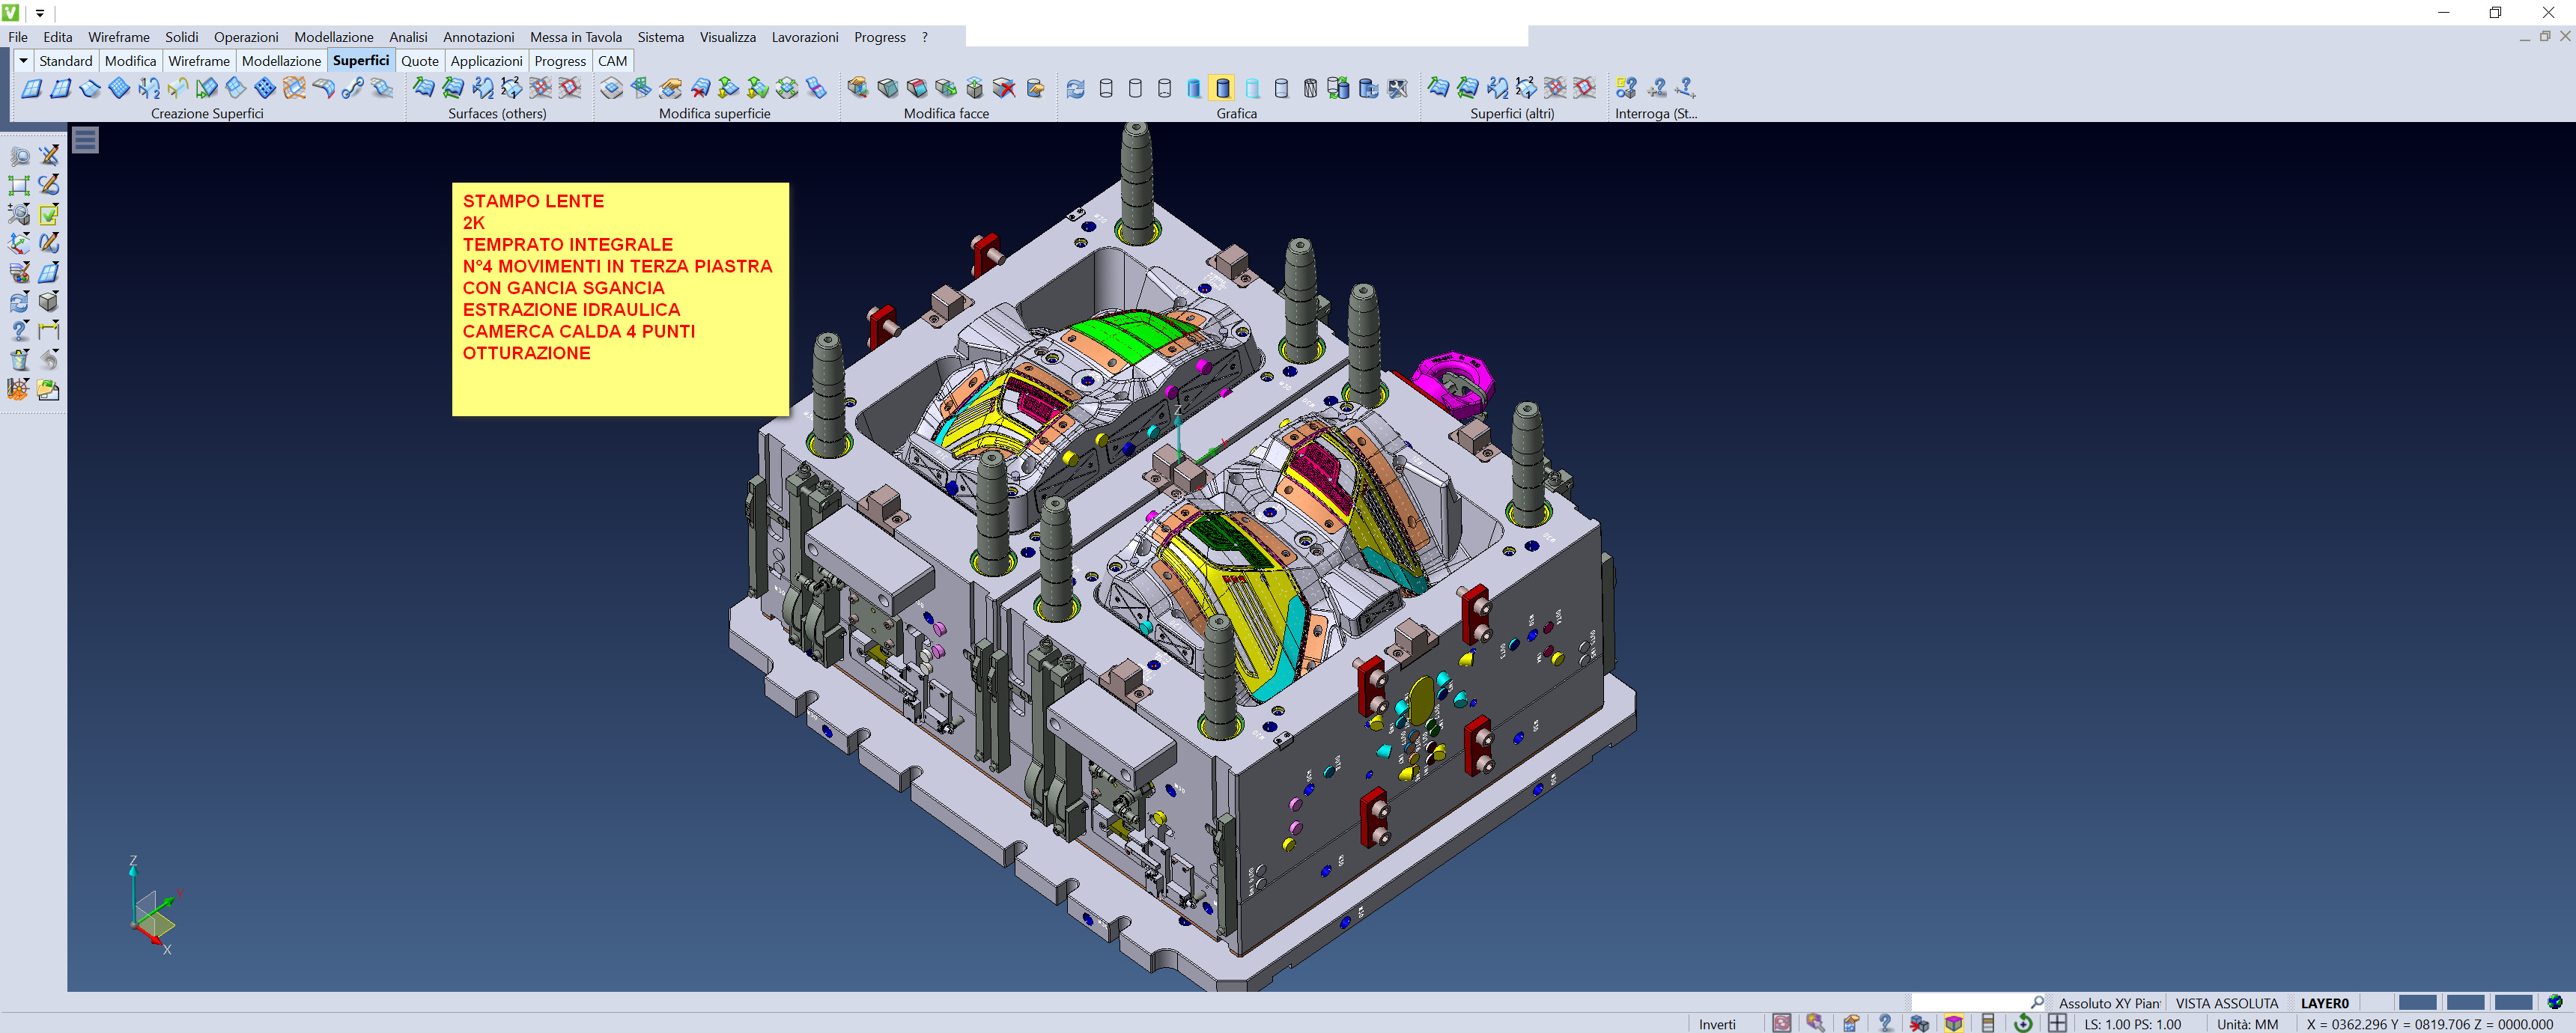Open the LAYER0 layer selector
The height and width of the screenshot is (1033, 2576).
(x=2324, y=1003)
